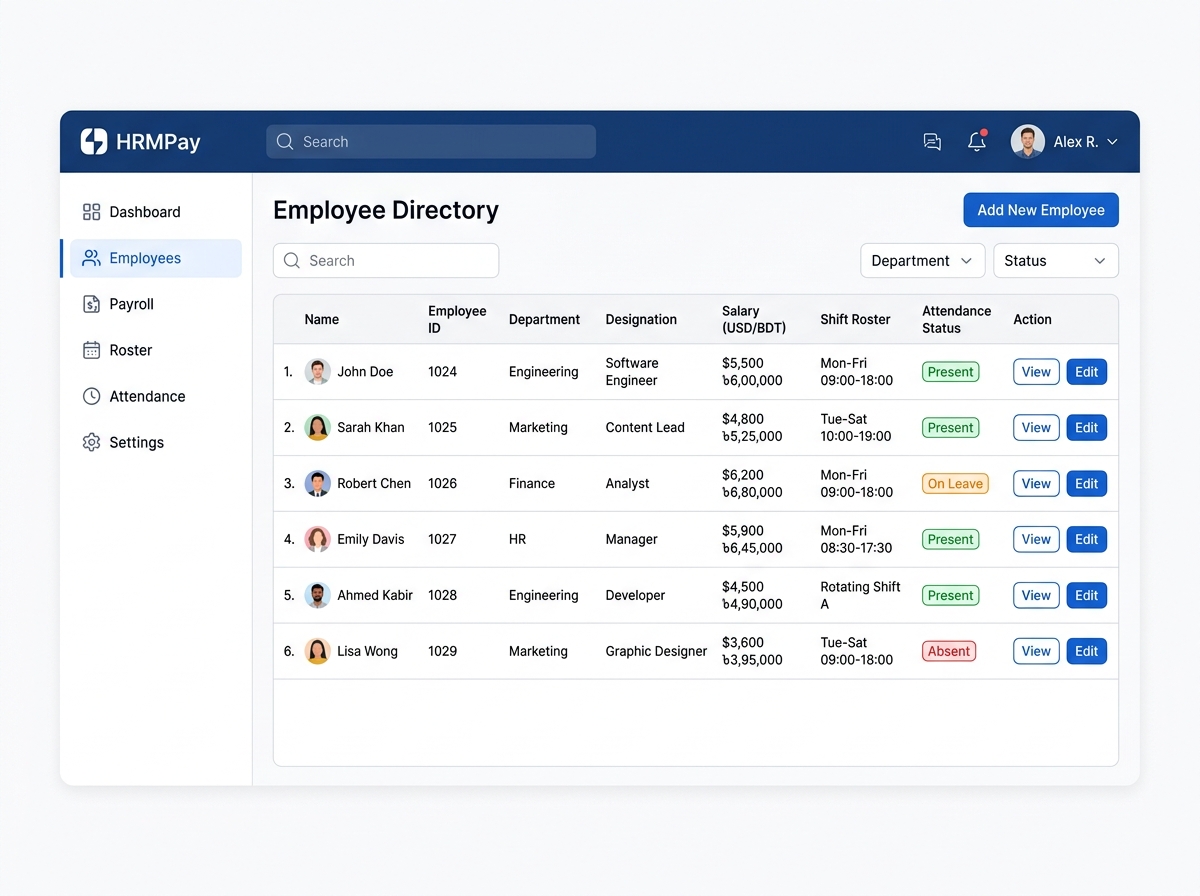Image resolution: width=1200 pixels, height=896 pixels.
Task: View John Doe's record
Action: coord(1036,372)
